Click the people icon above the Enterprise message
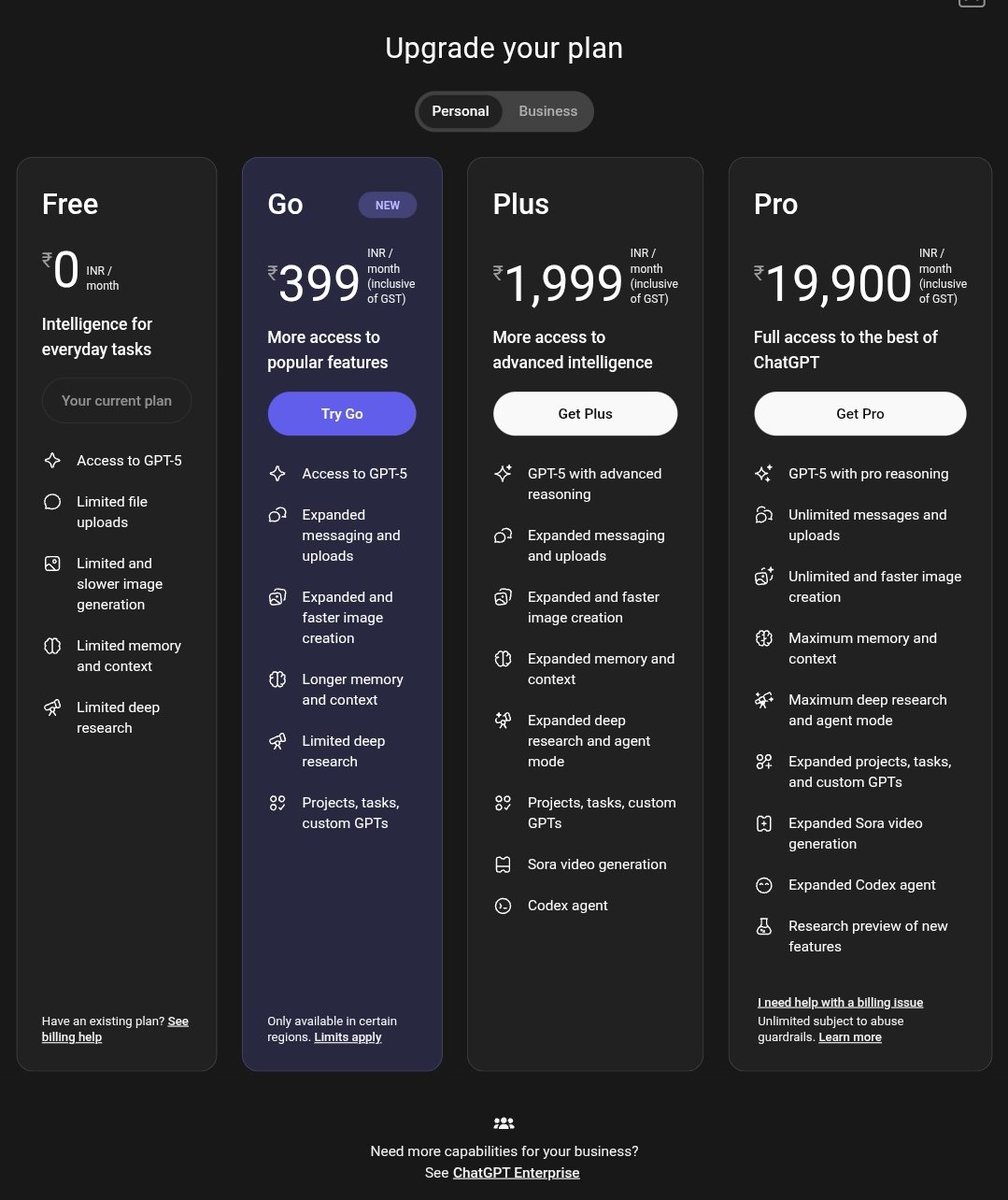1008x1200 pixels. coord(503,1122)
